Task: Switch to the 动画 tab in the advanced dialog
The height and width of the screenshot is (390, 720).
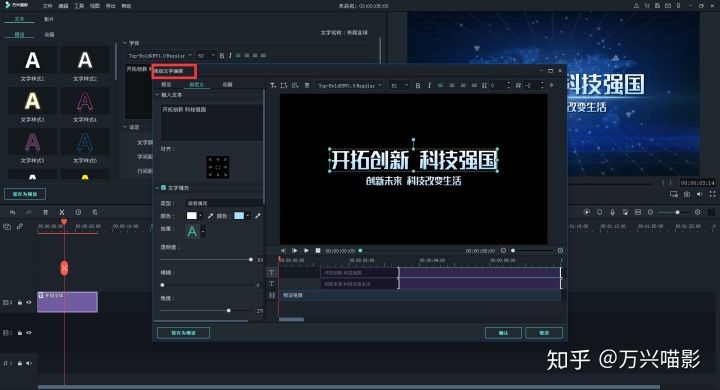Action: pos(227,85)
